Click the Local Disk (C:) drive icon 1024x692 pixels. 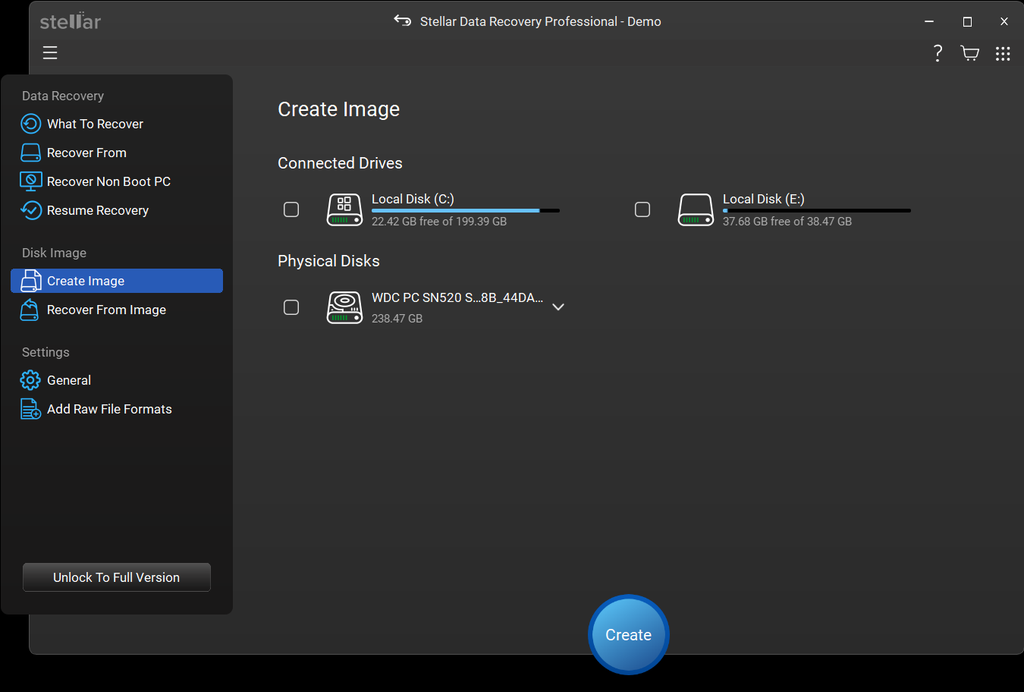click(x=344, y=210)
